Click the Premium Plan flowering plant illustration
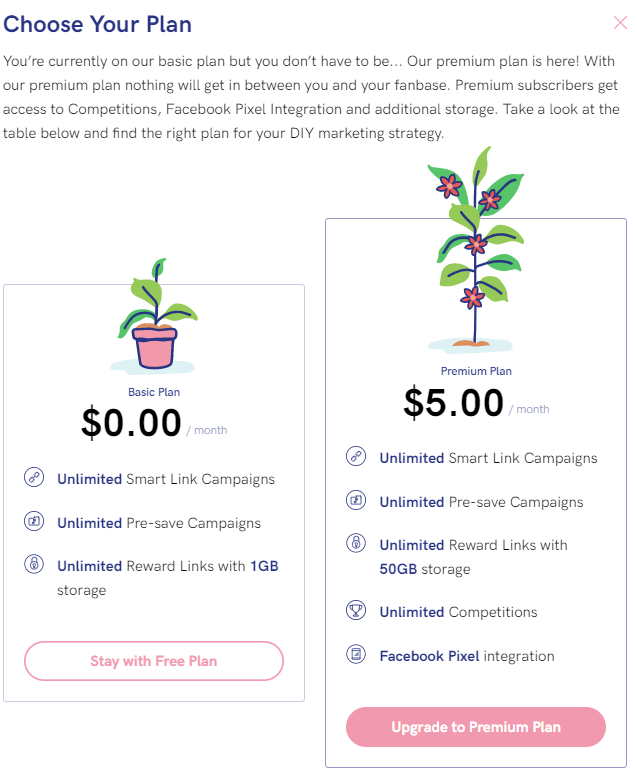637x776 pixels. point(475,250)
